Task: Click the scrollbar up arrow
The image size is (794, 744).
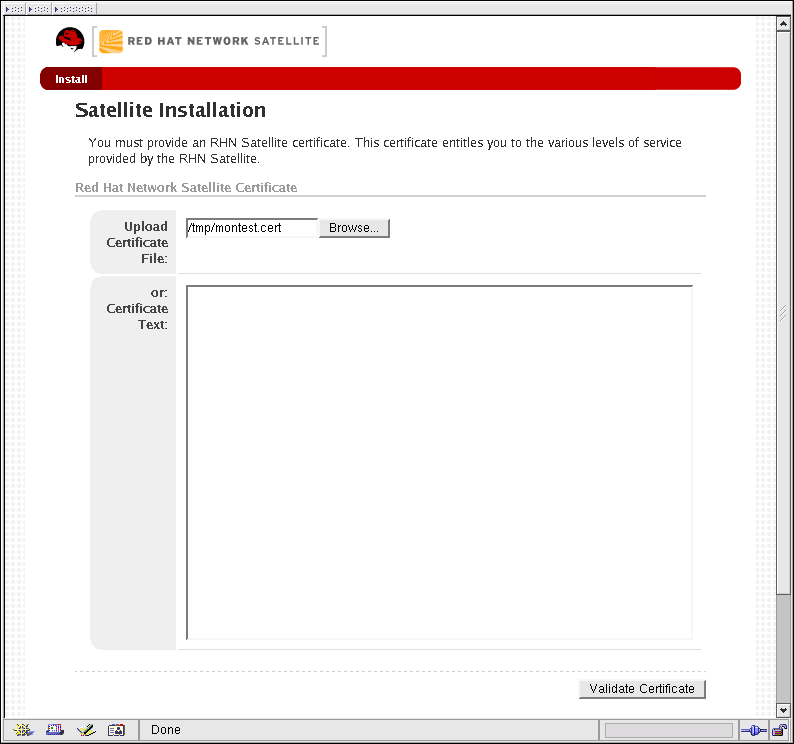Action: click(783, 24)
